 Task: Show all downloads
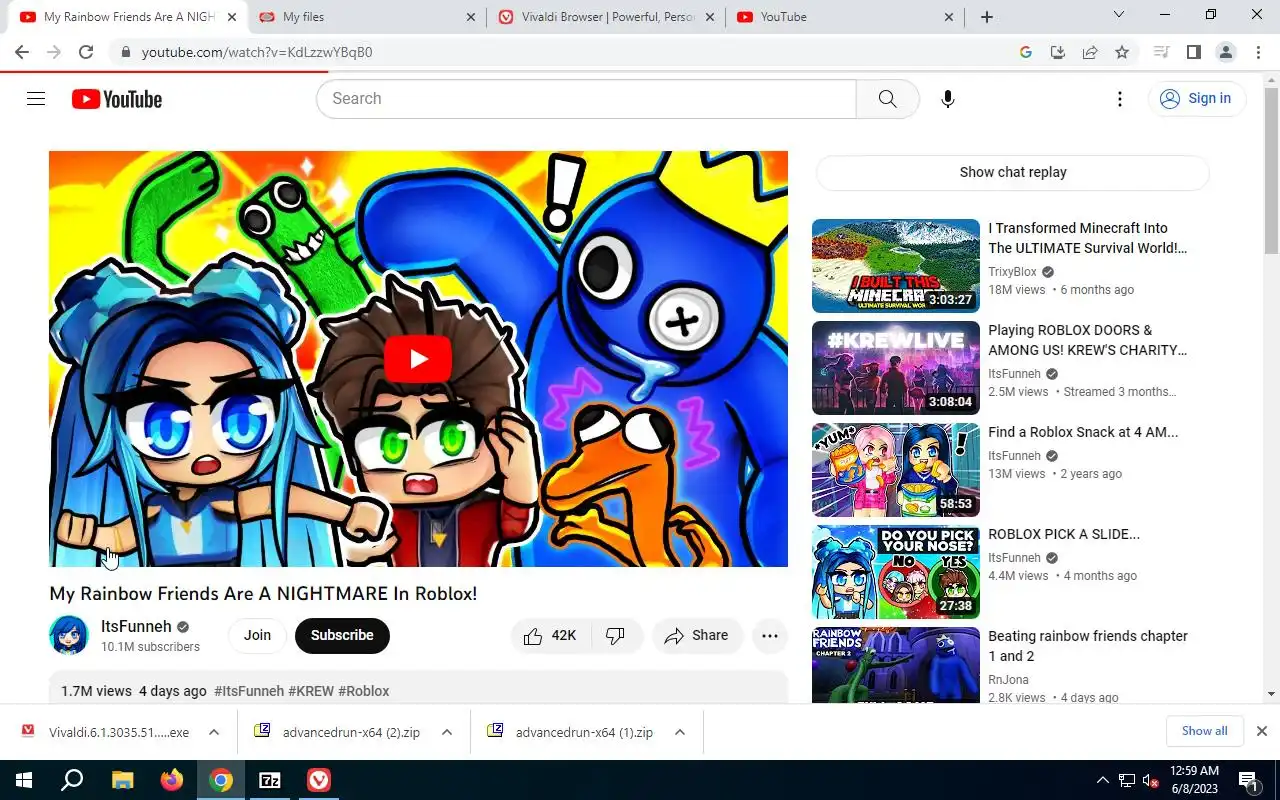point(1204,731)
